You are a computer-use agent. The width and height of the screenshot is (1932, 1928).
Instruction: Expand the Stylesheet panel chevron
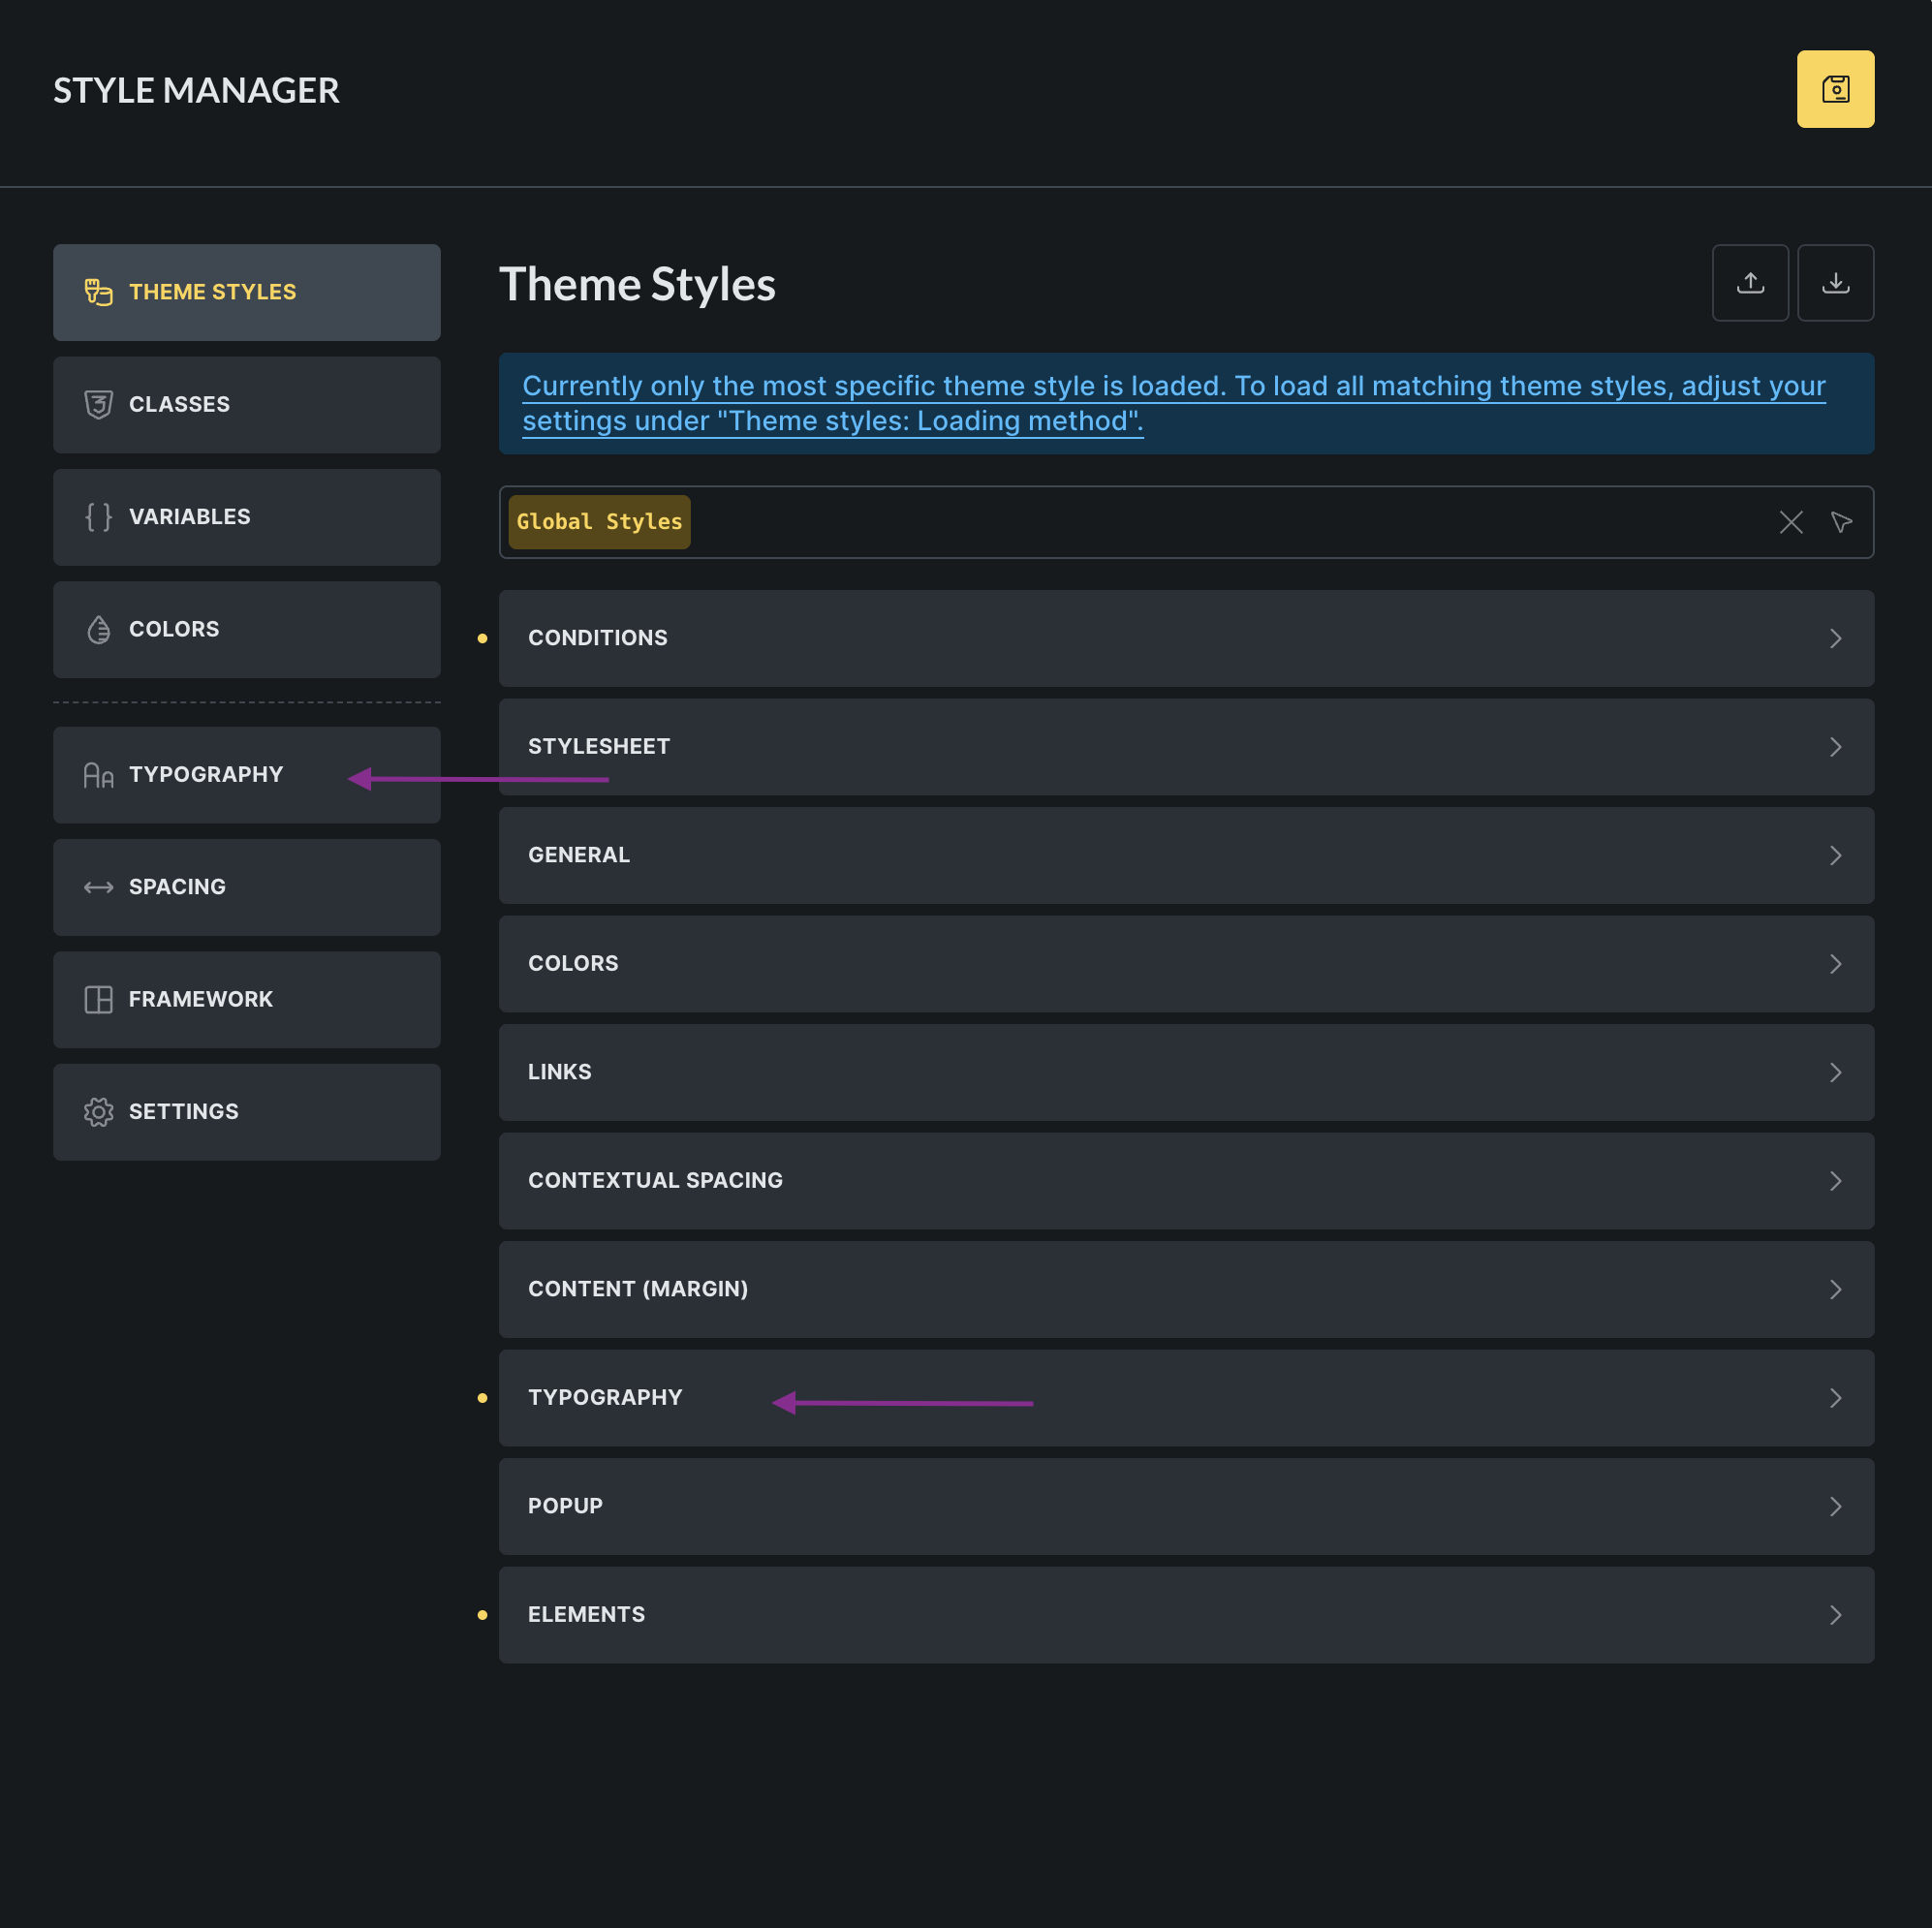[1835, 747]
